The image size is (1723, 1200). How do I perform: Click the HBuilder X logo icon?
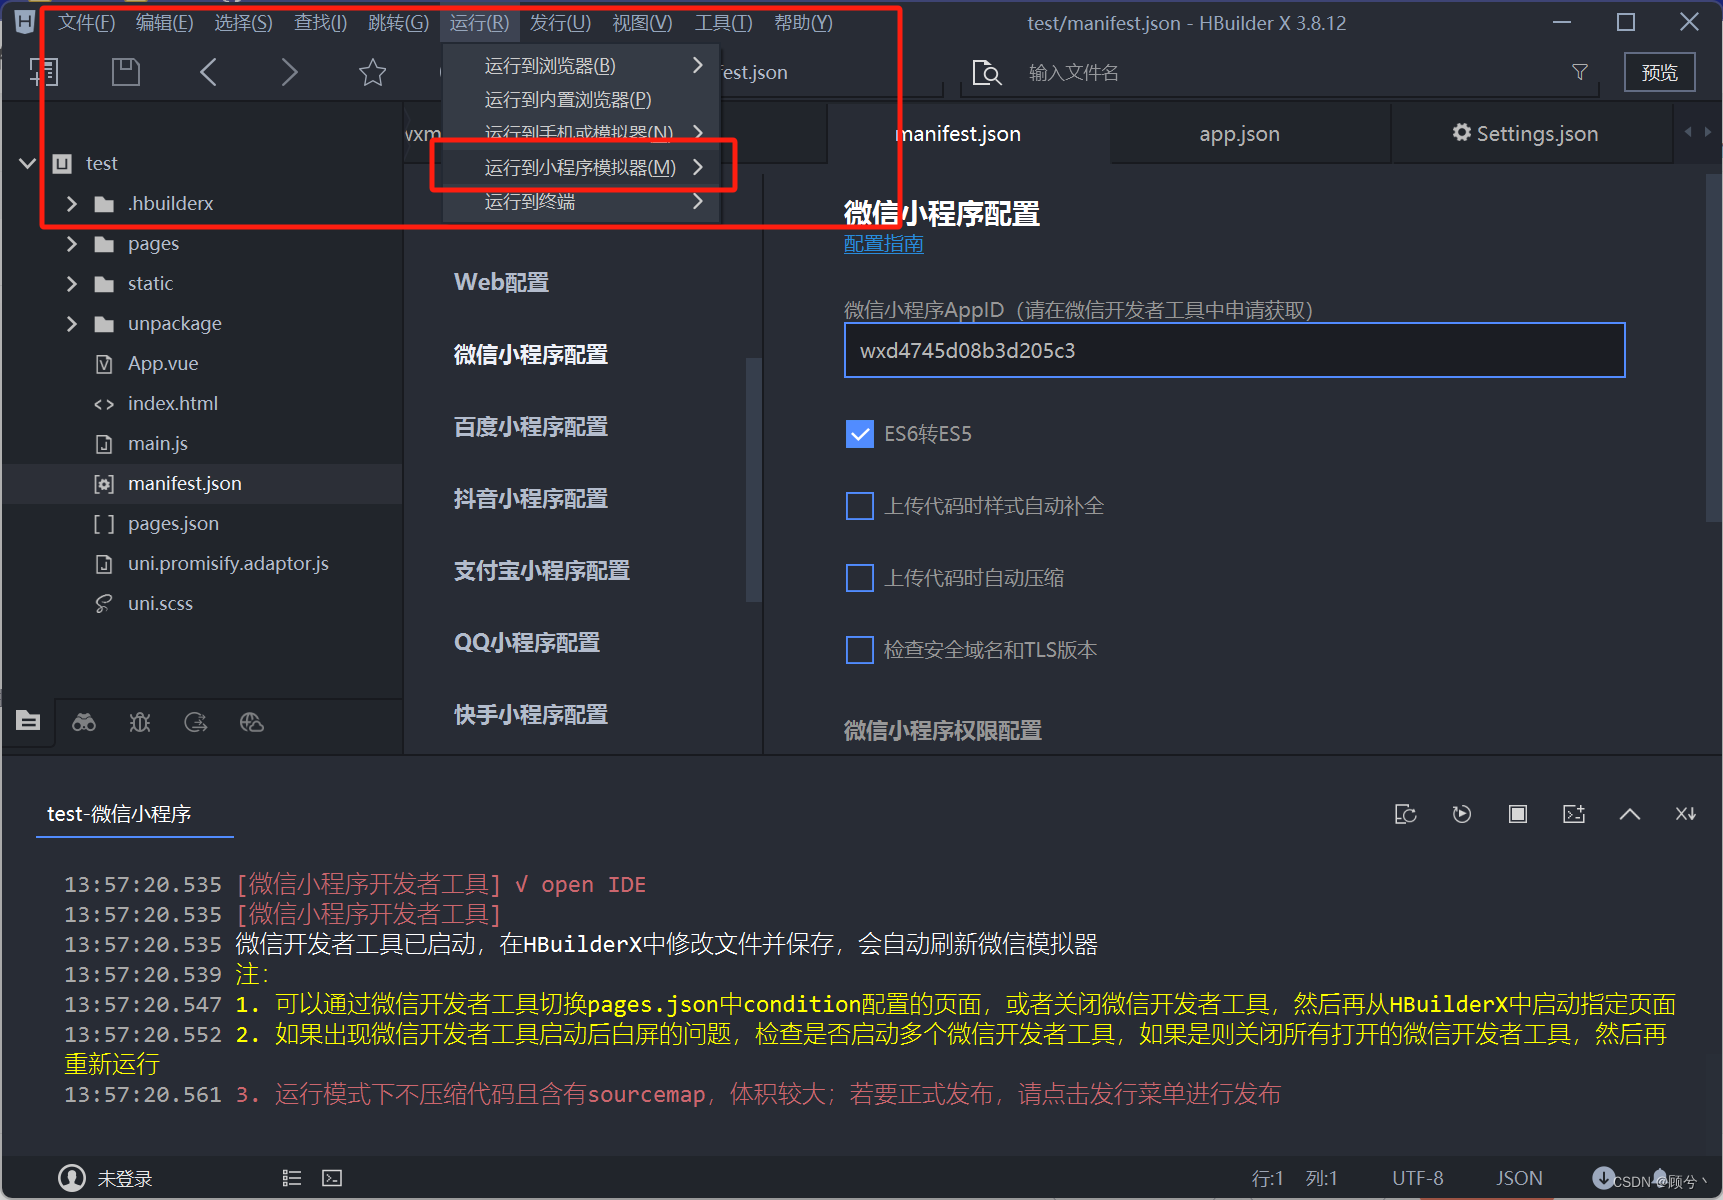[24, 22]
